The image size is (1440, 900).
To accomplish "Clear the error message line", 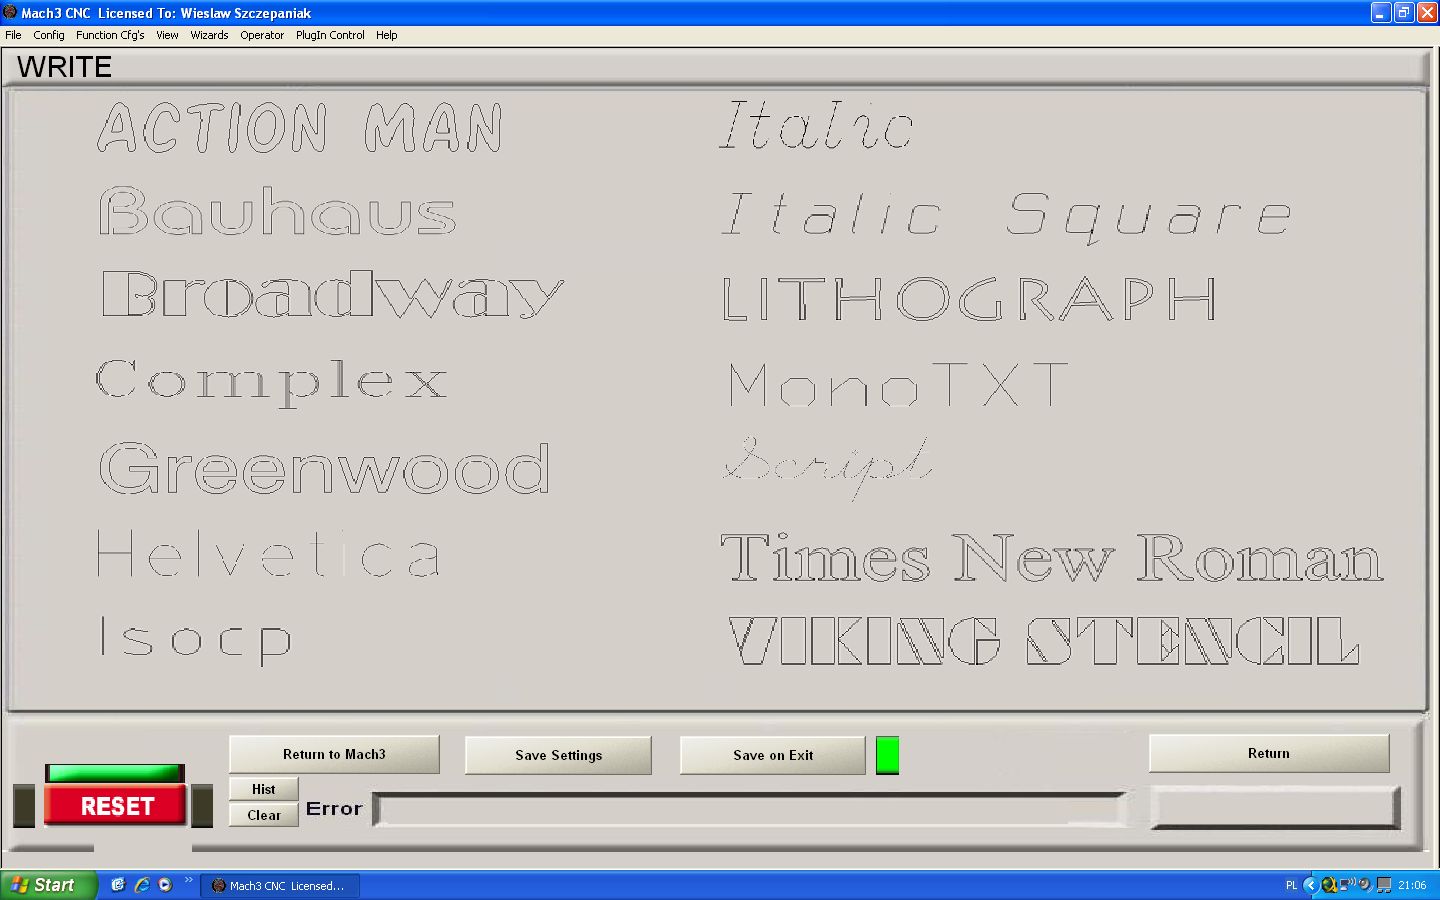I will tap(264, 815).
